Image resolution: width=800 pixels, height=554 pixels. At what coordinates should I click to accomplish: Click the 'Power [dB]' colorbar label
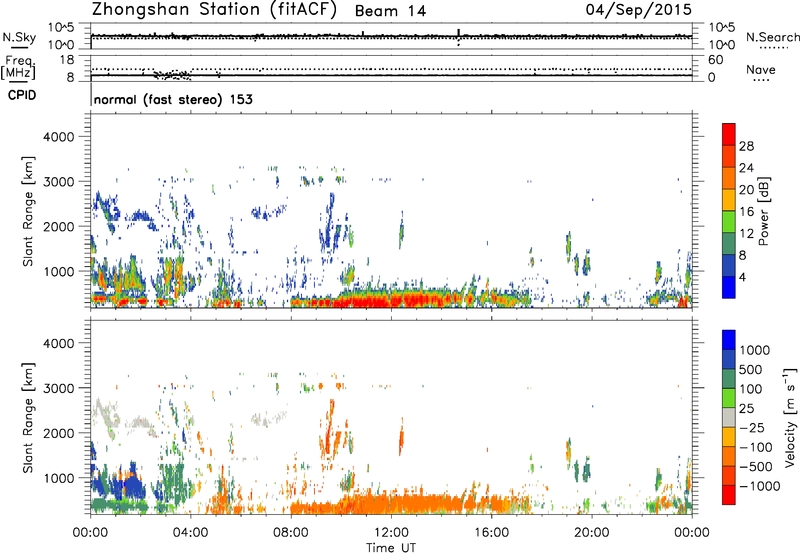(763, 211)
